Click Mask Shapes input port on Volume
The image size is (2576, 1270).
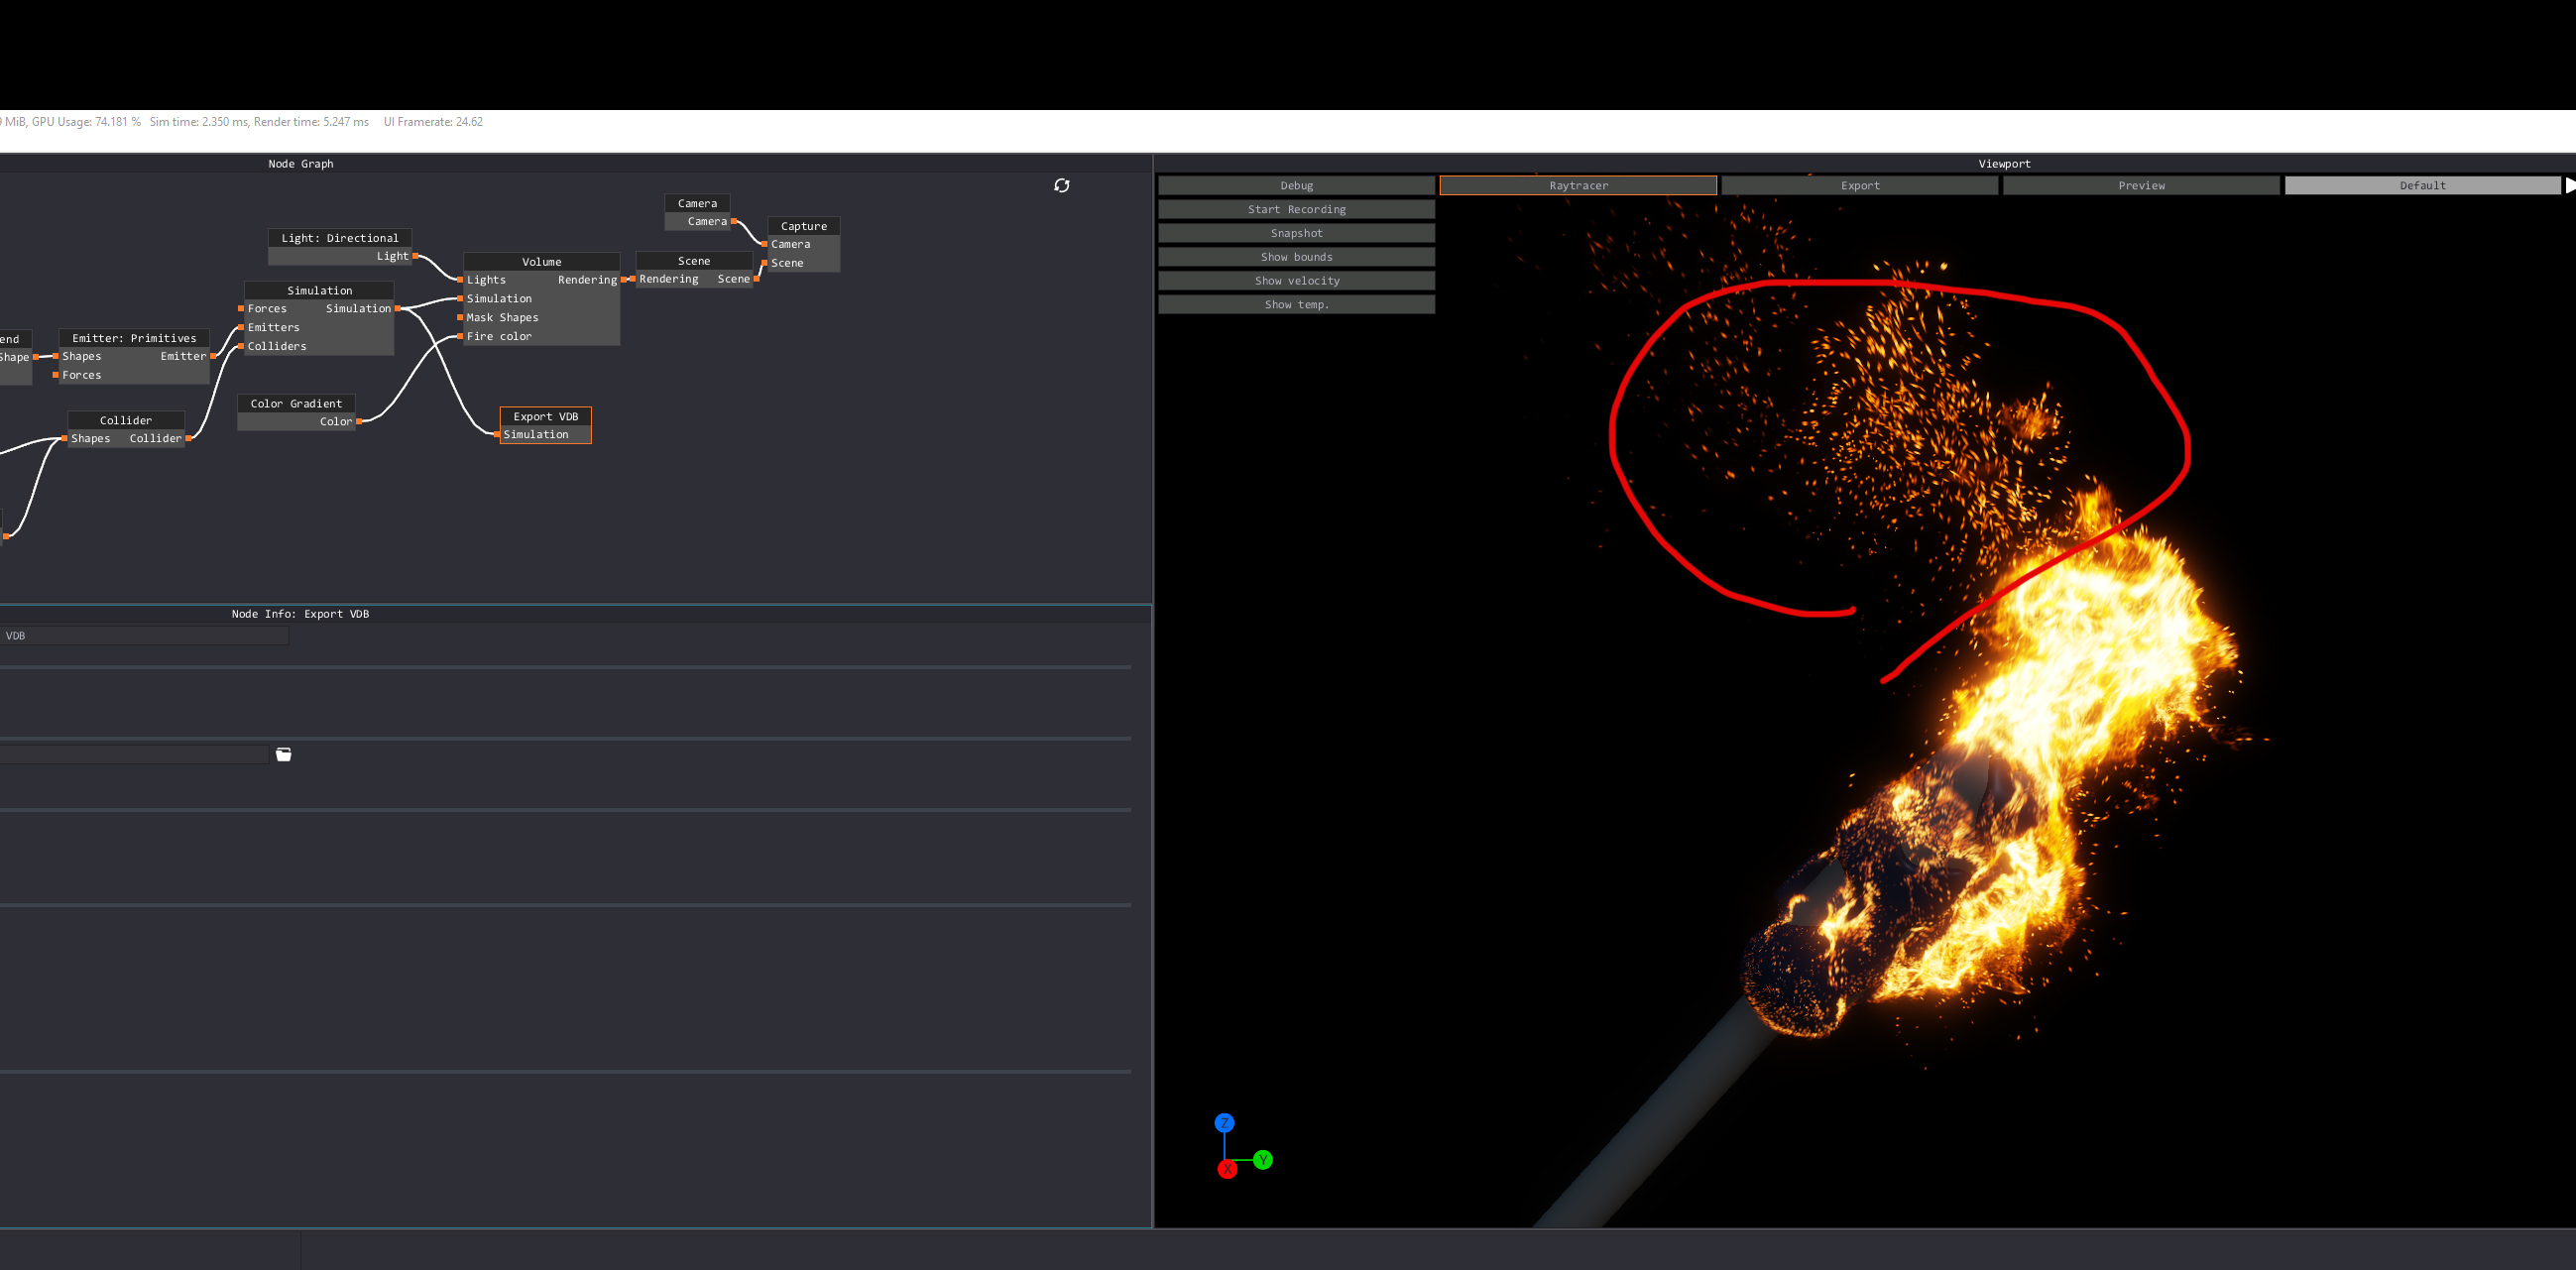(460, 318)
